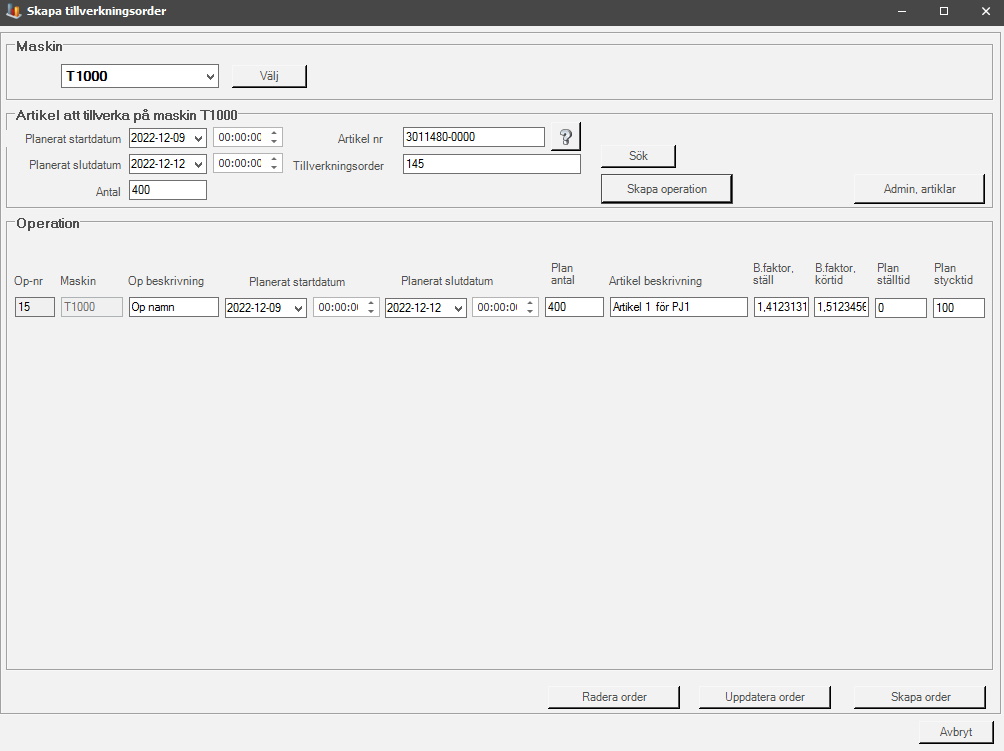Step down the operation row's start time

(x=371, y=312)
